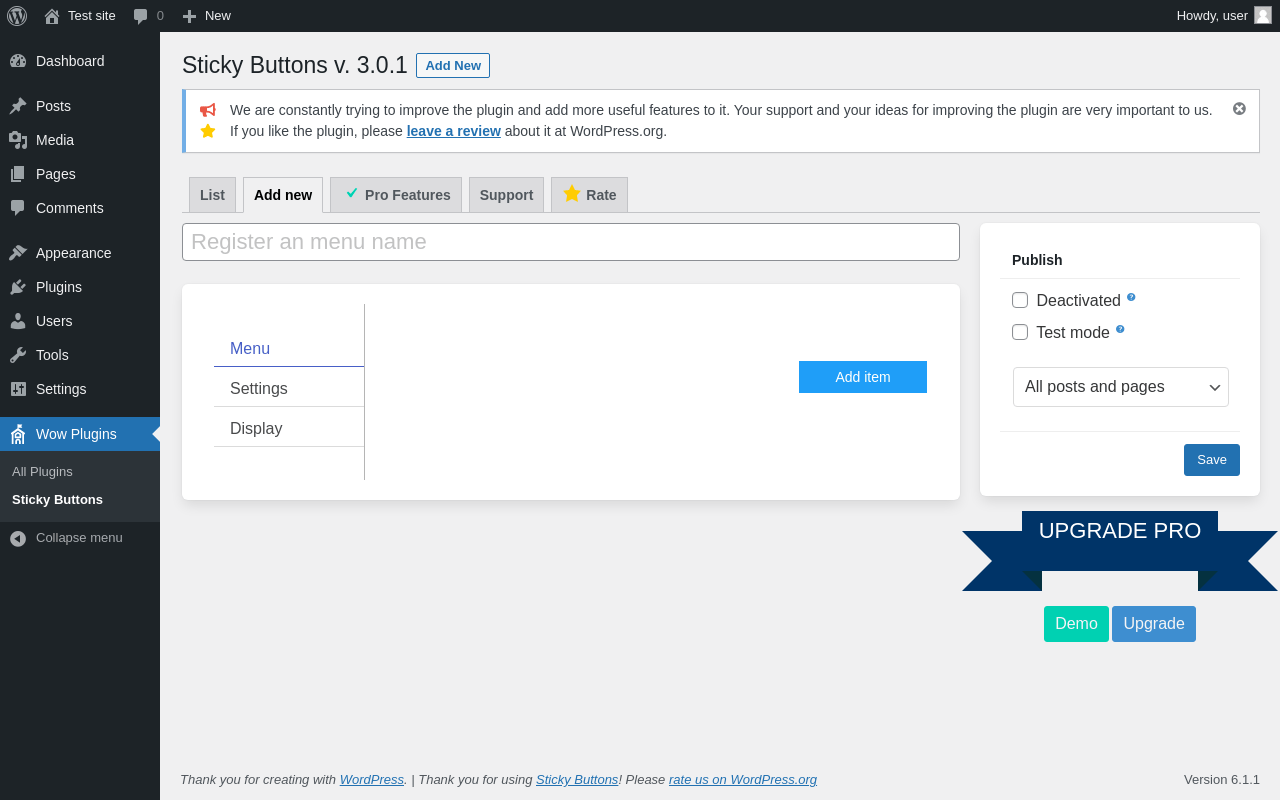Click rate us on WordPress.org link

point(743,780)
